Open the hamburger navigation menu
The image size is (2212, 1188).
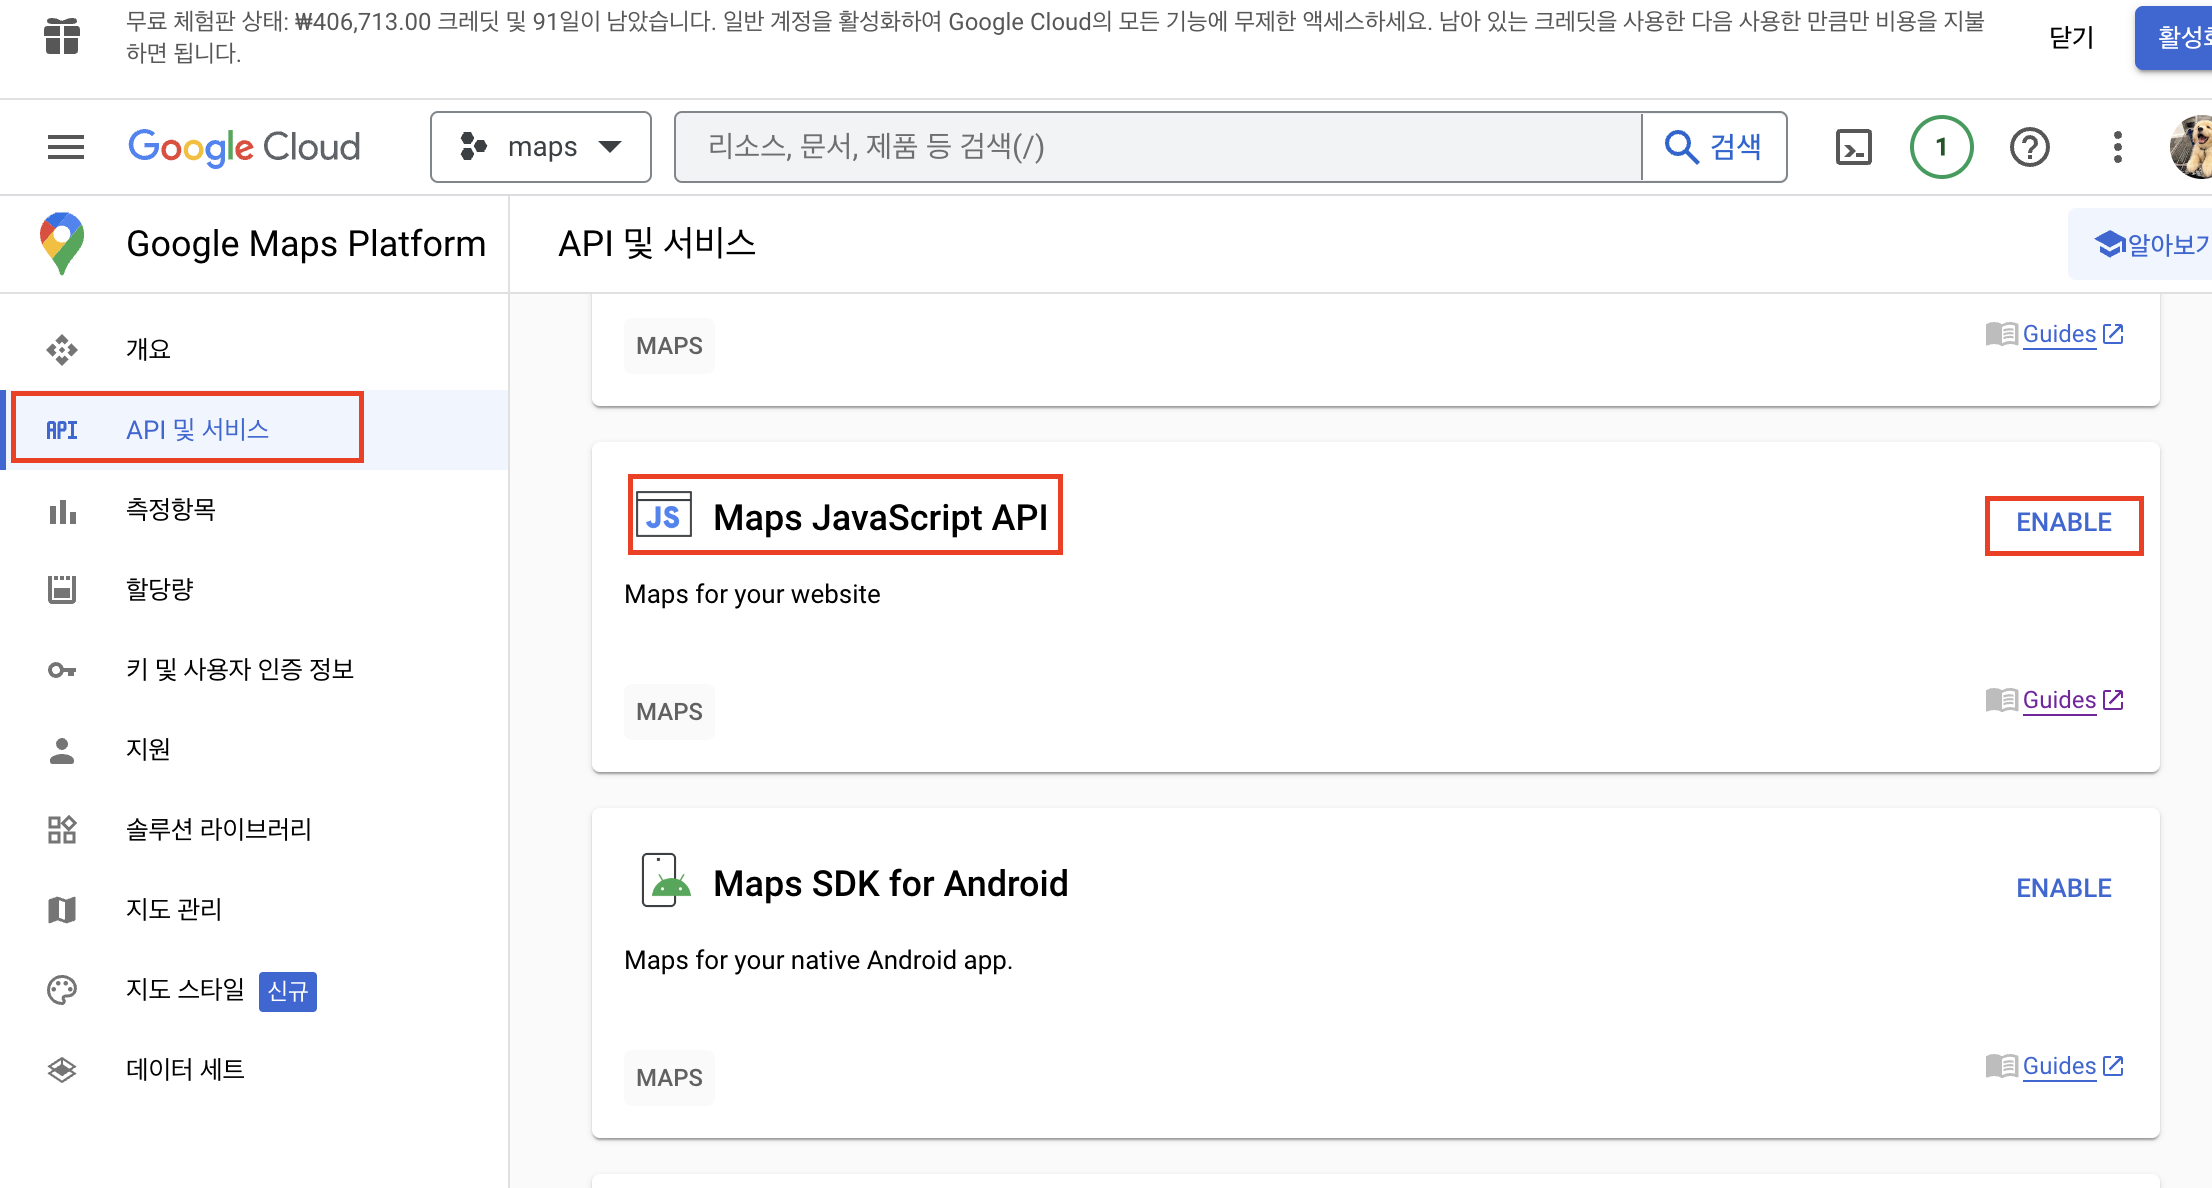click(x=66, y=147)
